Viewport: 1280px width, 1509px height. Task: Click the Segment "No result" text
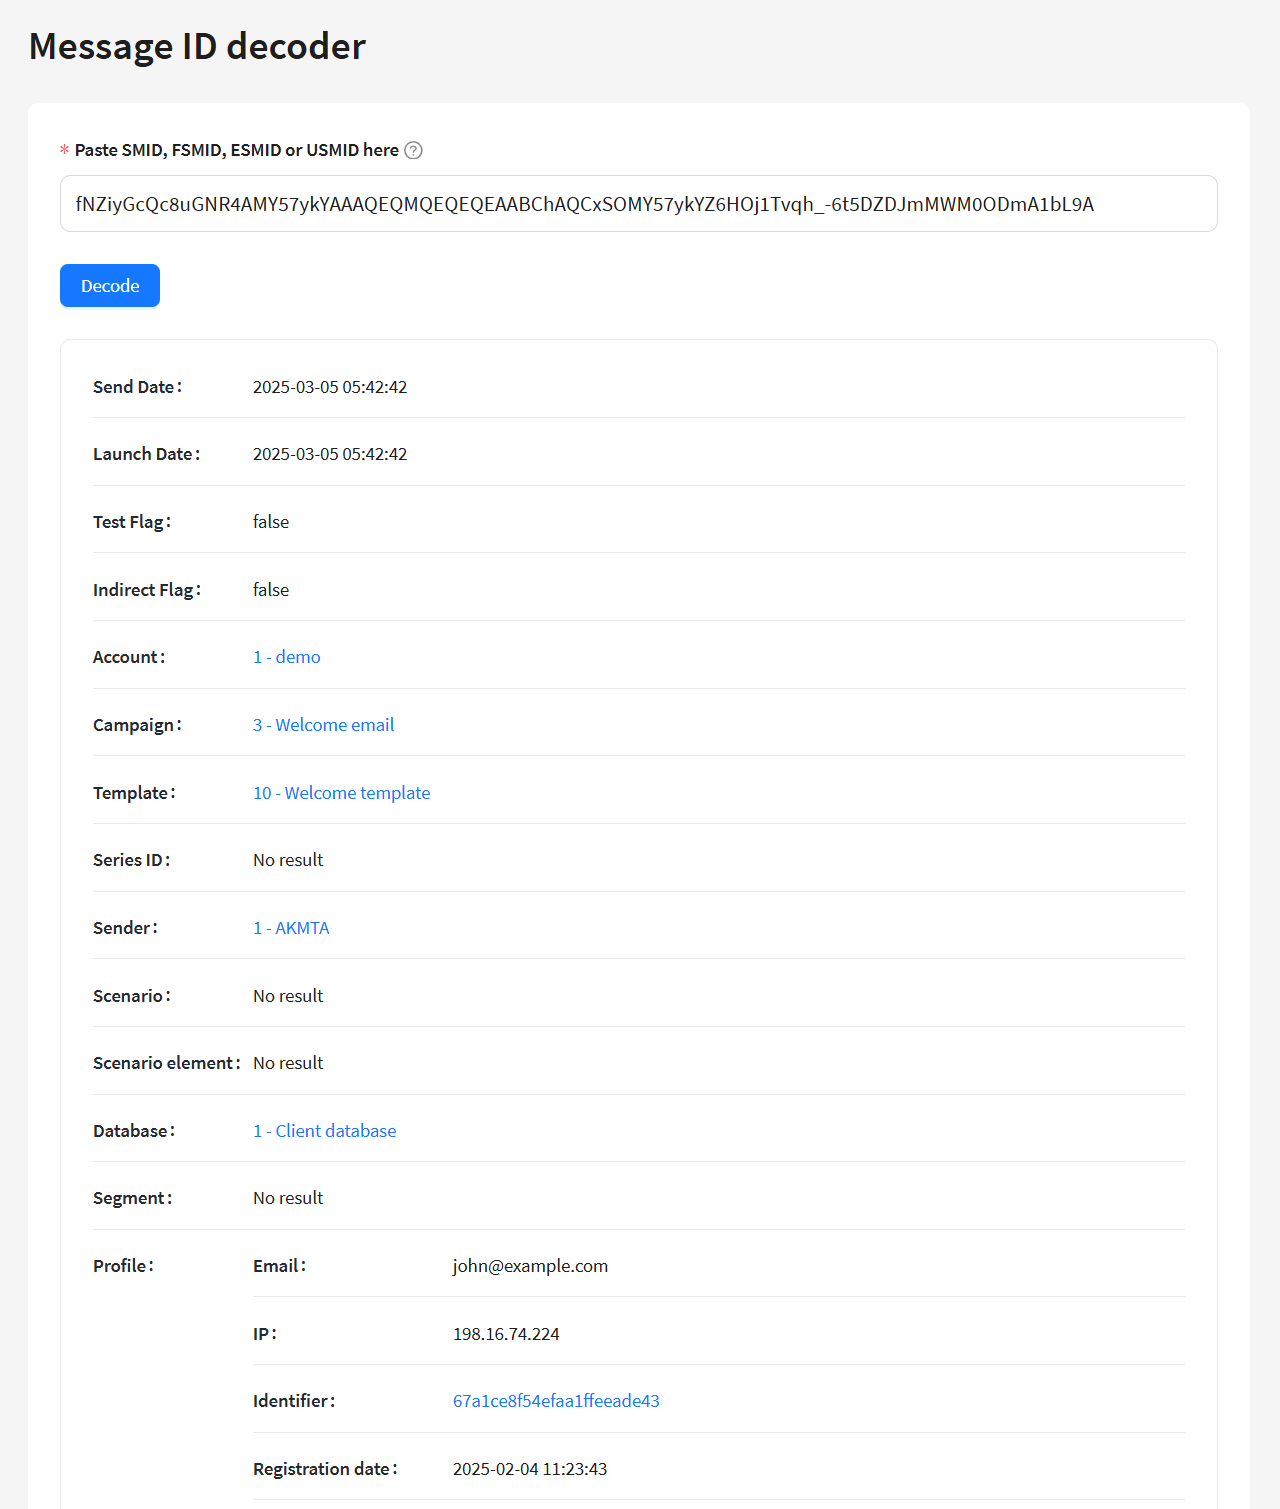[x=288, y=1198]
